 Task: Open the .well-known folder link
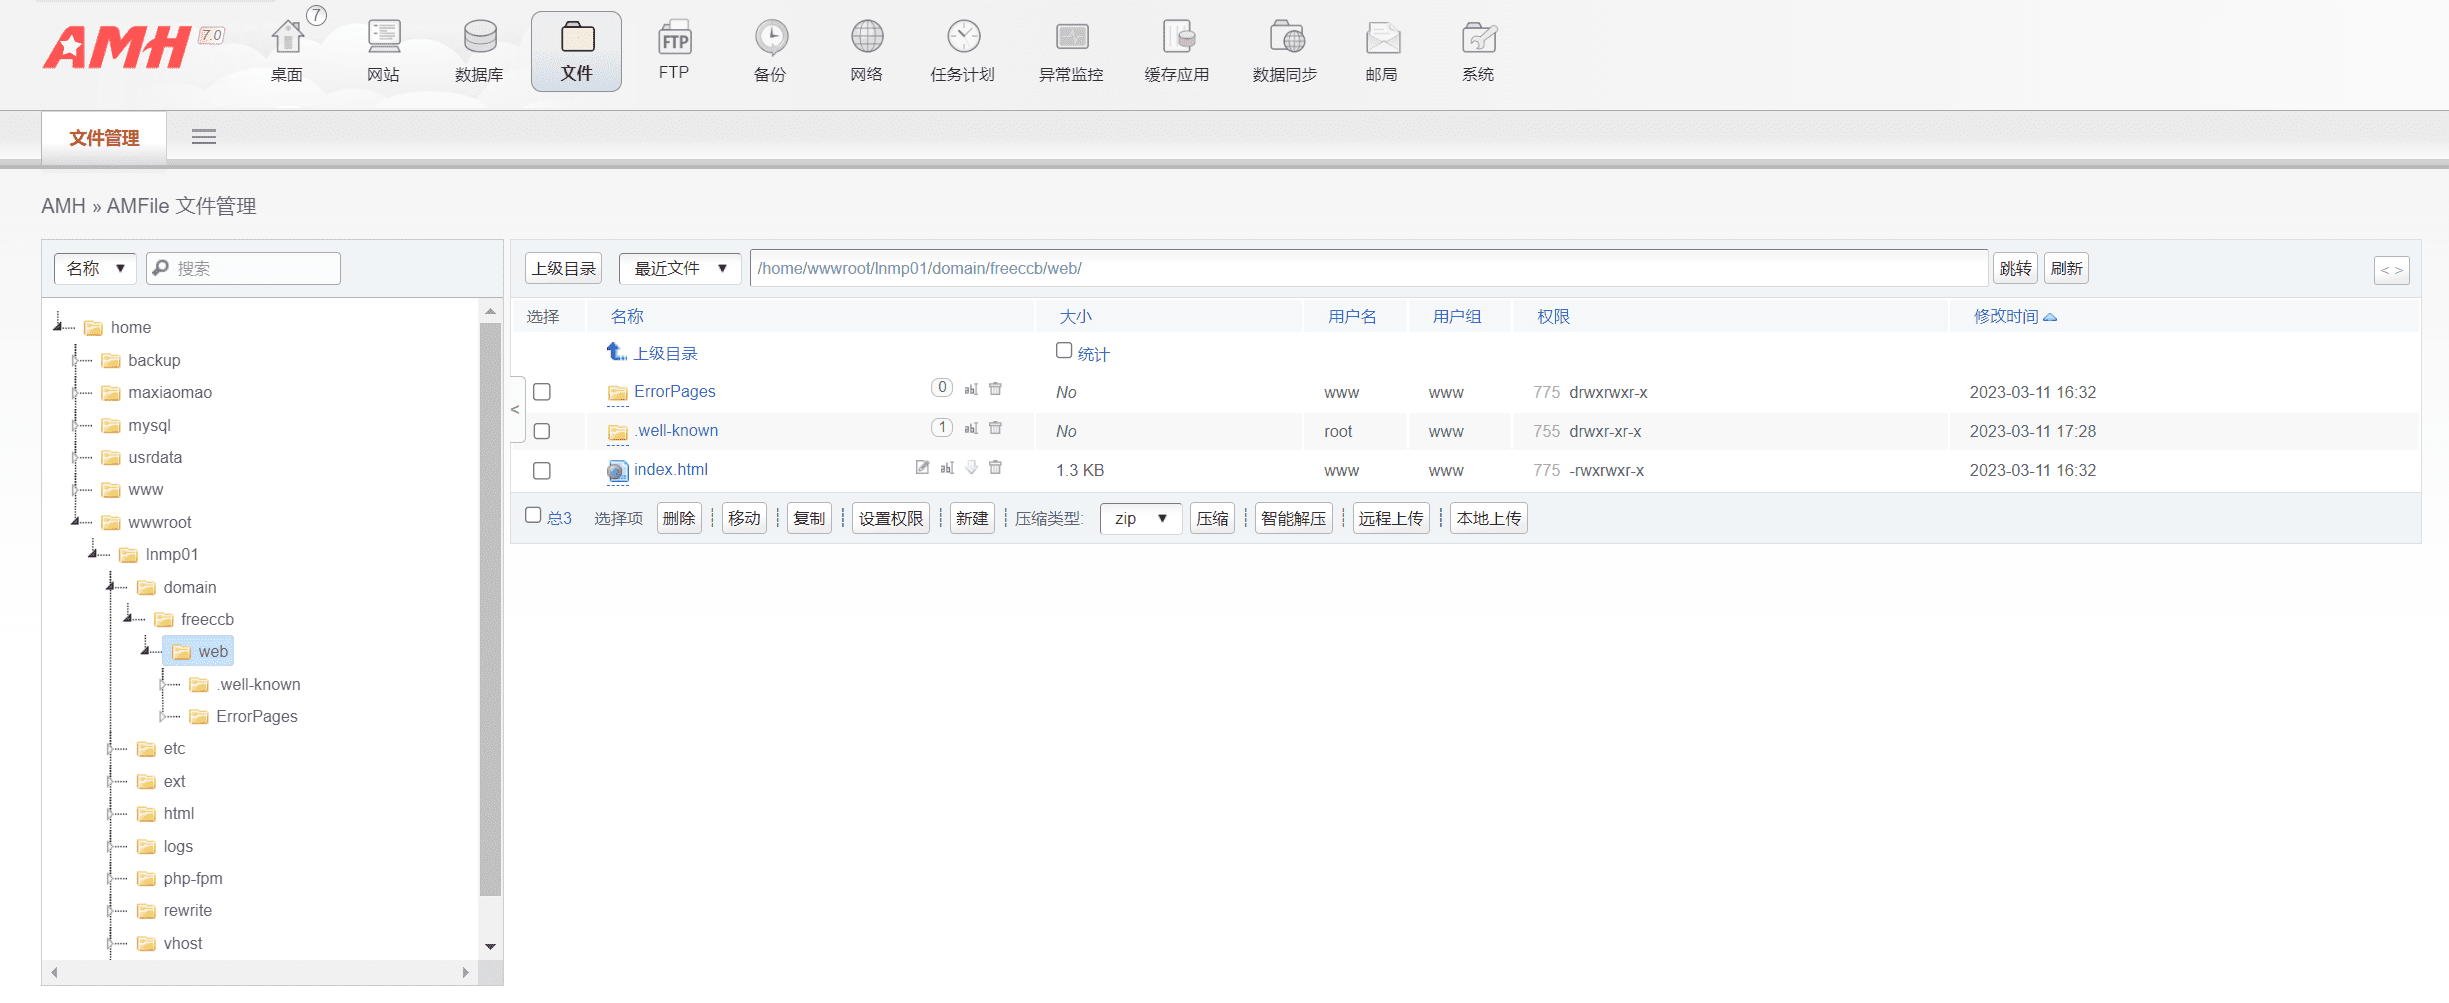pos(676,430)
